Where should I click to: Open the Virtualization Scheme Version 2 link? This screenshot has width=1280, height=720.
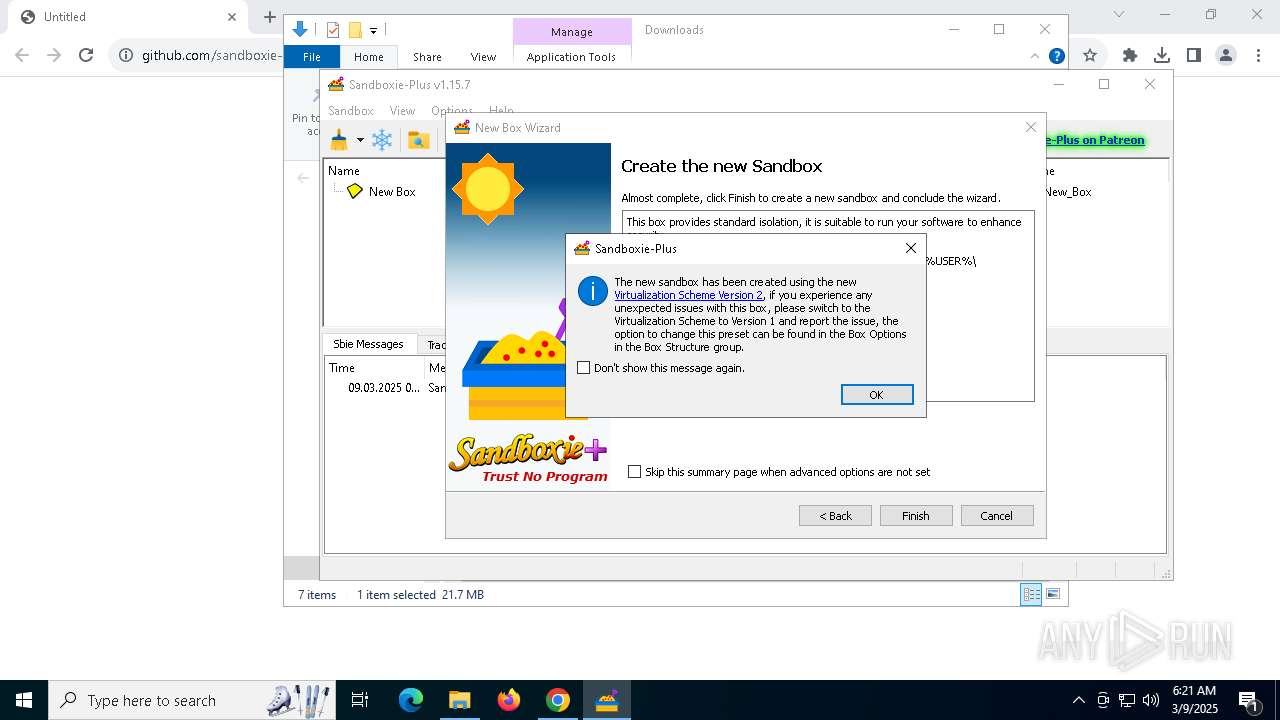click(688, 295)
